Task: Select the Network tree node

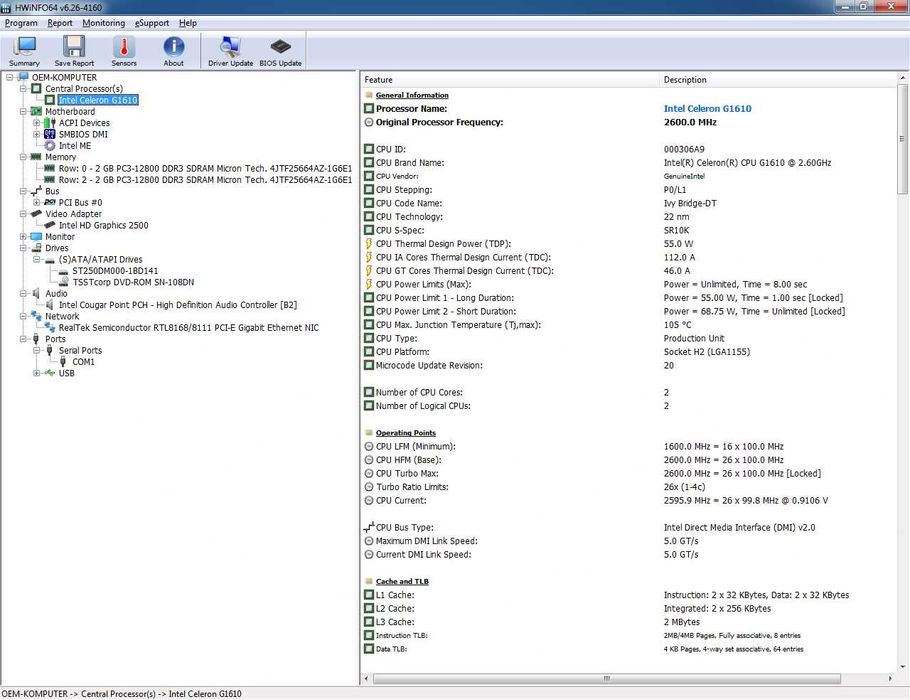Action: tap(62, 316)
